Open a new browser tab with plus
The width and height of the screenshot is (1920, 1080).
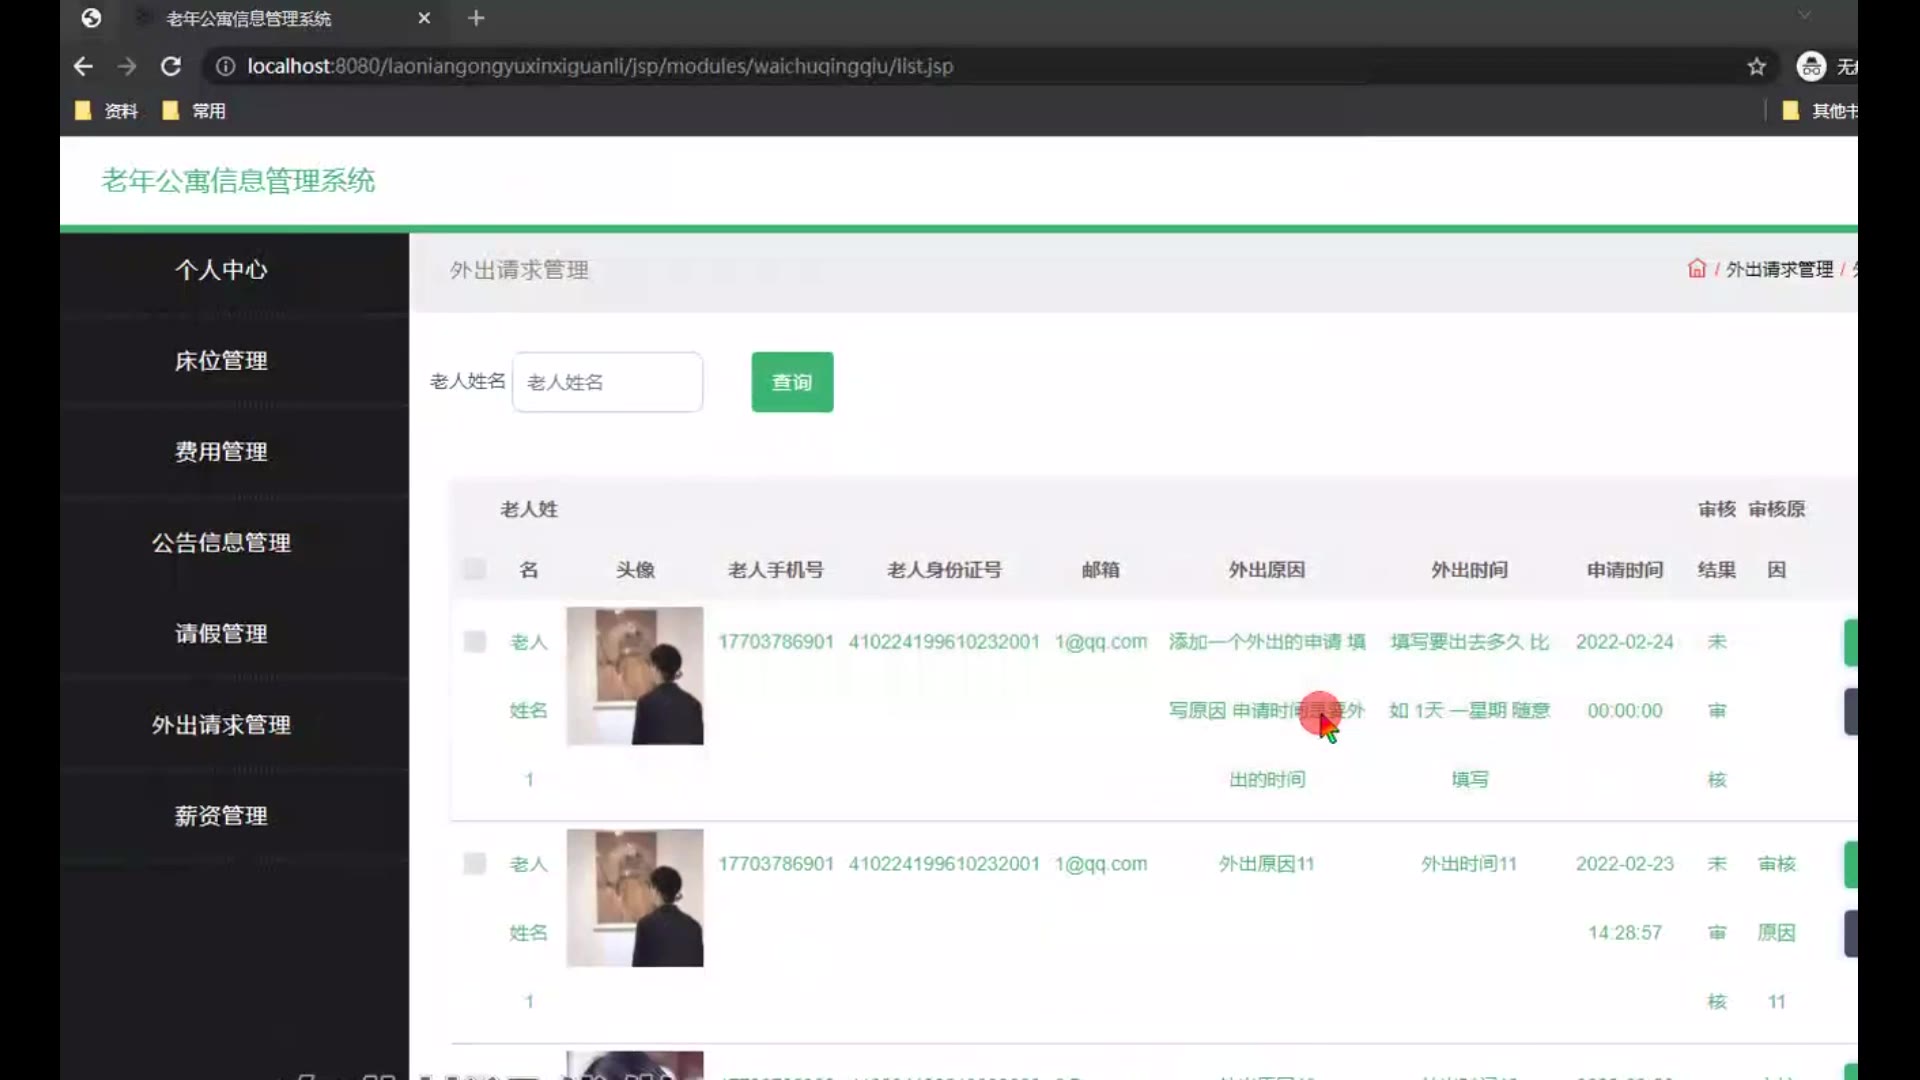pyautogui.click(x=476, y=18)
